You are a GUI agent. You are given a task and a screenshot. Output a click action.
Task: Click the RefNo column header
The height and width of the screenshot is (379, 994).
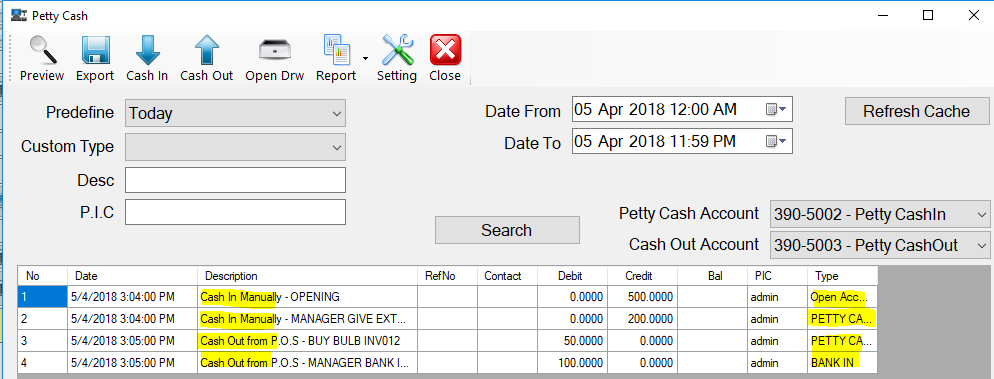(447, 276)
